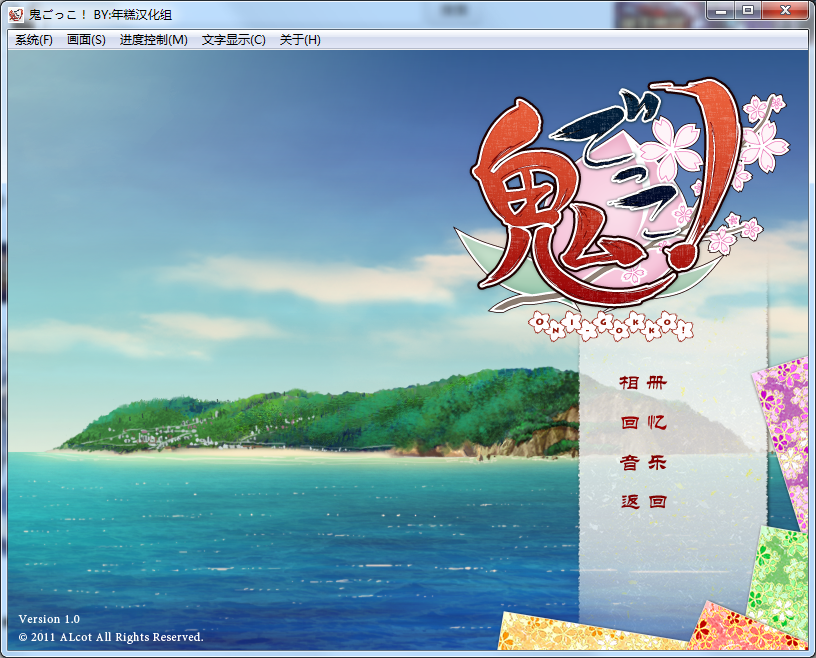Select 相册 from the title menu
This screenshot has width=816, height=658.
click(643, 383)
